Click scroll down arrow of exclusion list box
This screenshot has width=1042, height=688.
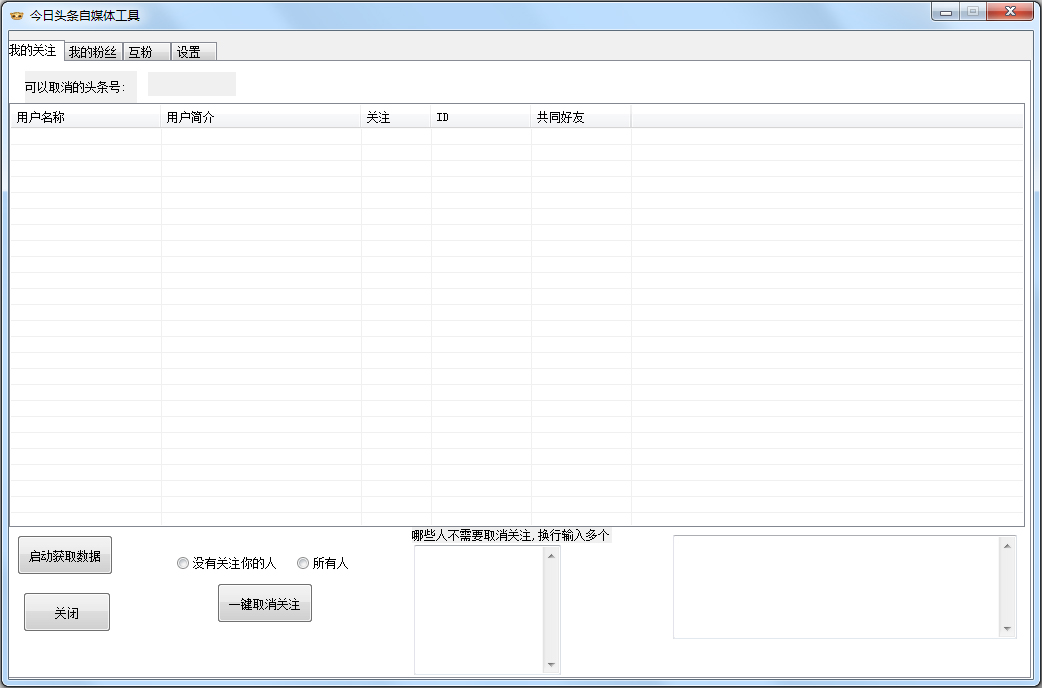(551, 665)
